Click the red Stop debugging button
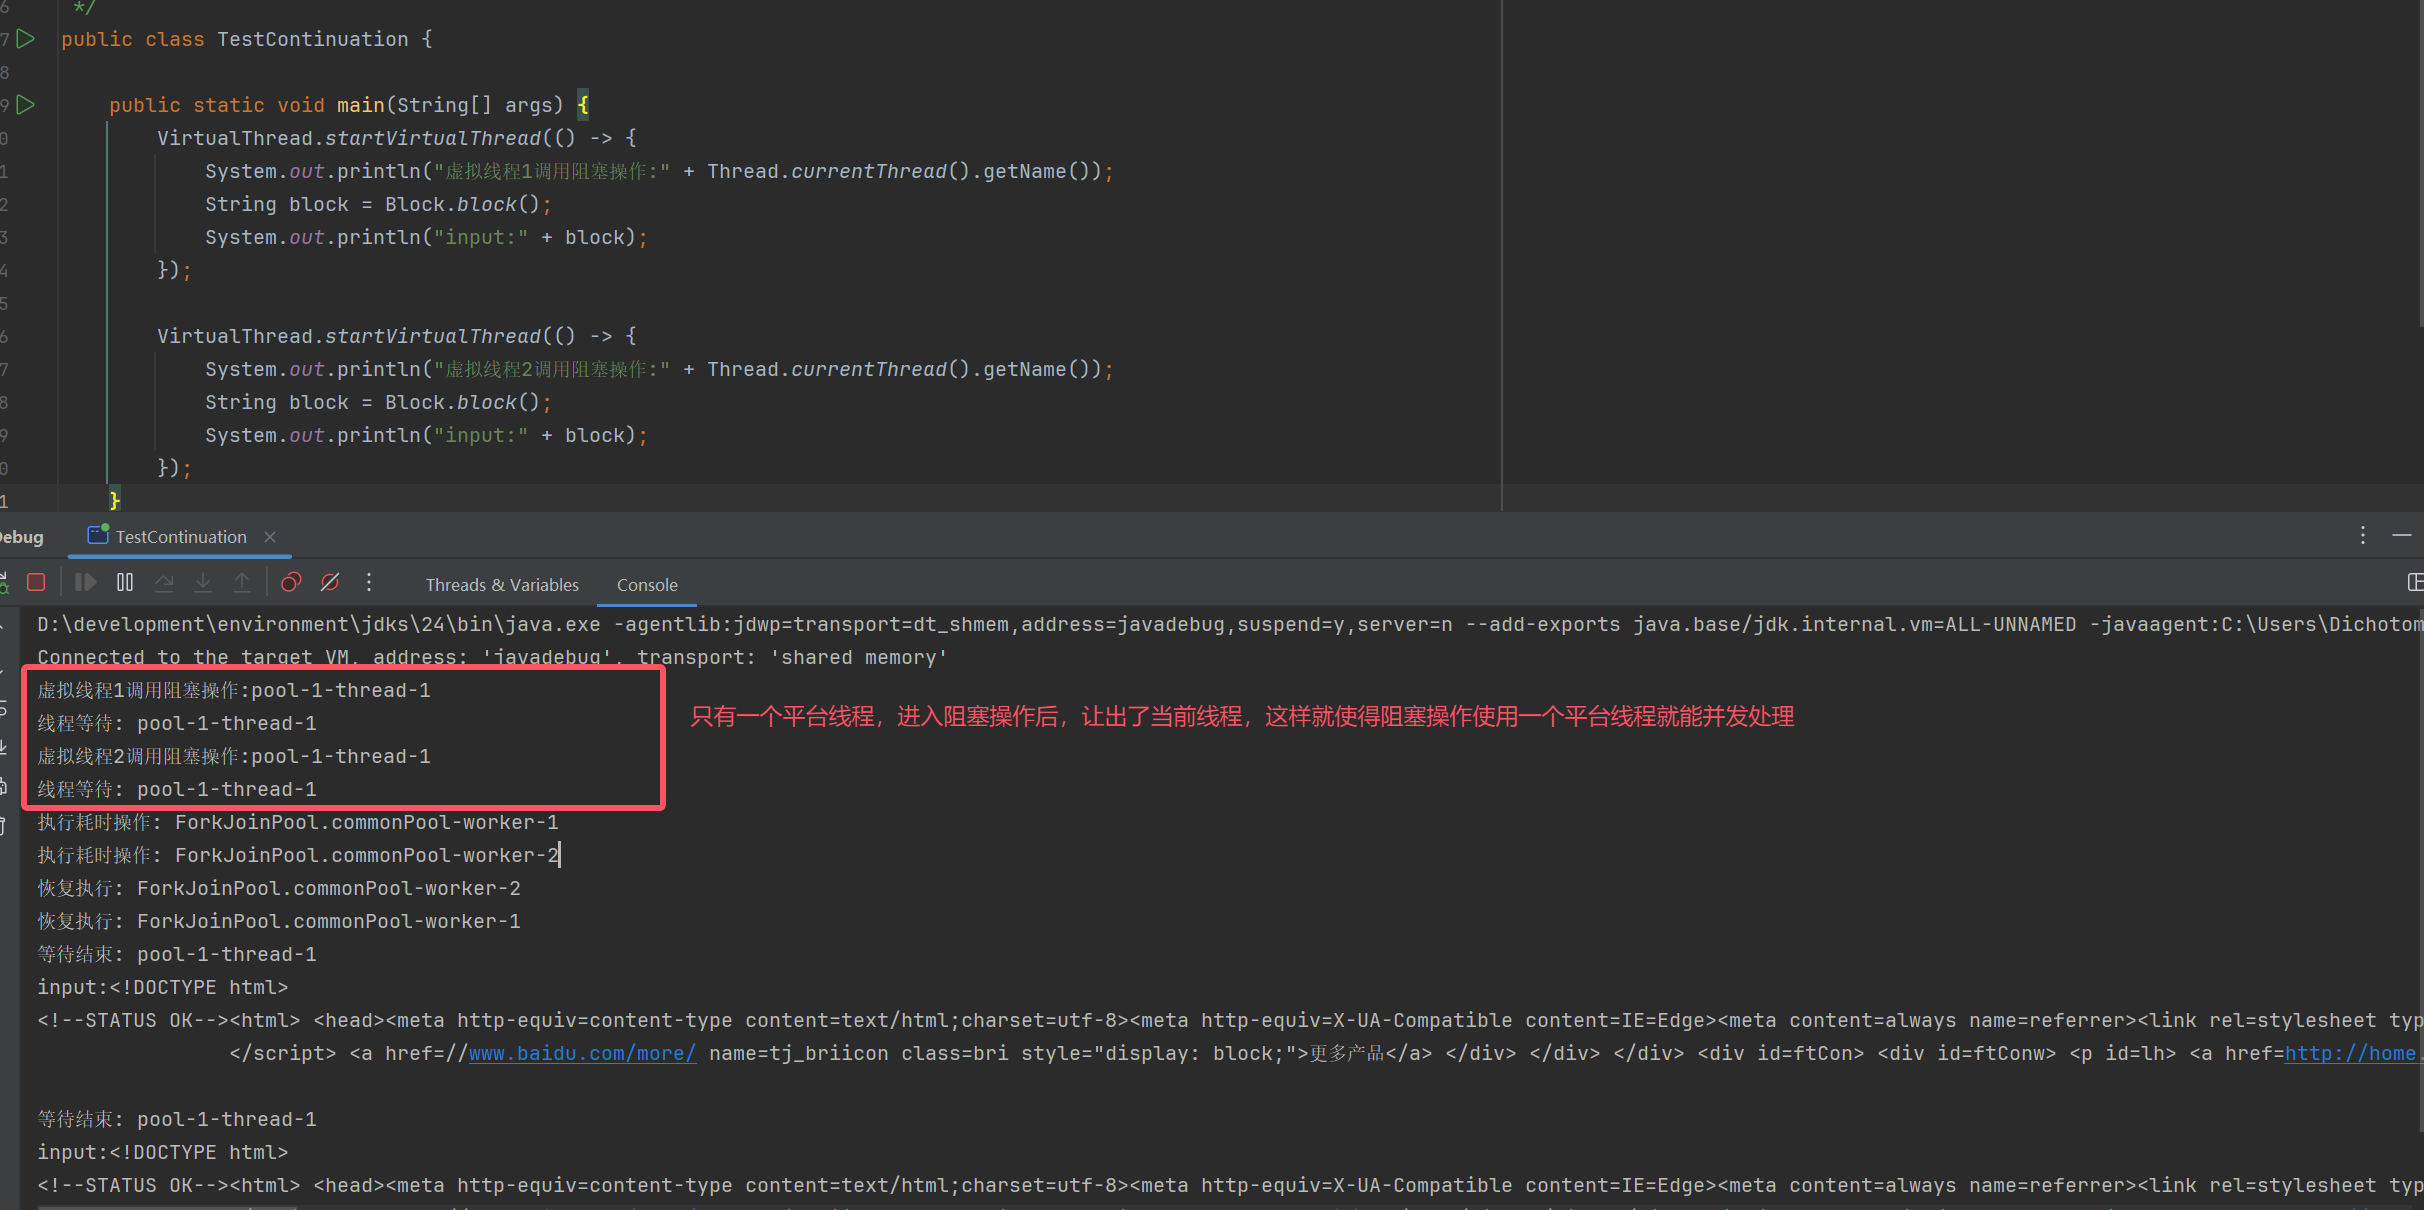 [x=36, y=583]
